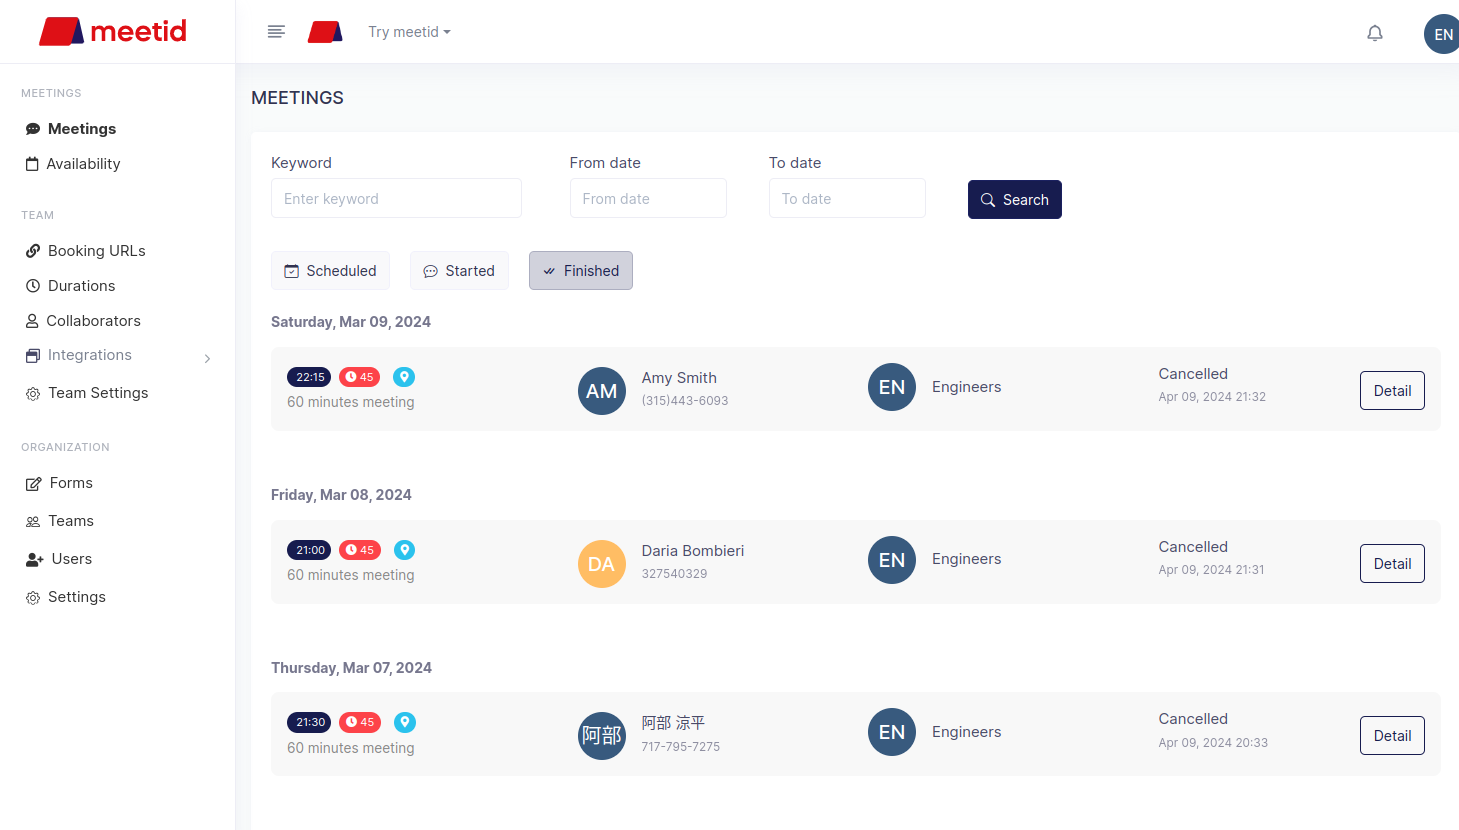Click the Search button
The width and height of the screenshot is (1459, 830).
point(1015,199)
